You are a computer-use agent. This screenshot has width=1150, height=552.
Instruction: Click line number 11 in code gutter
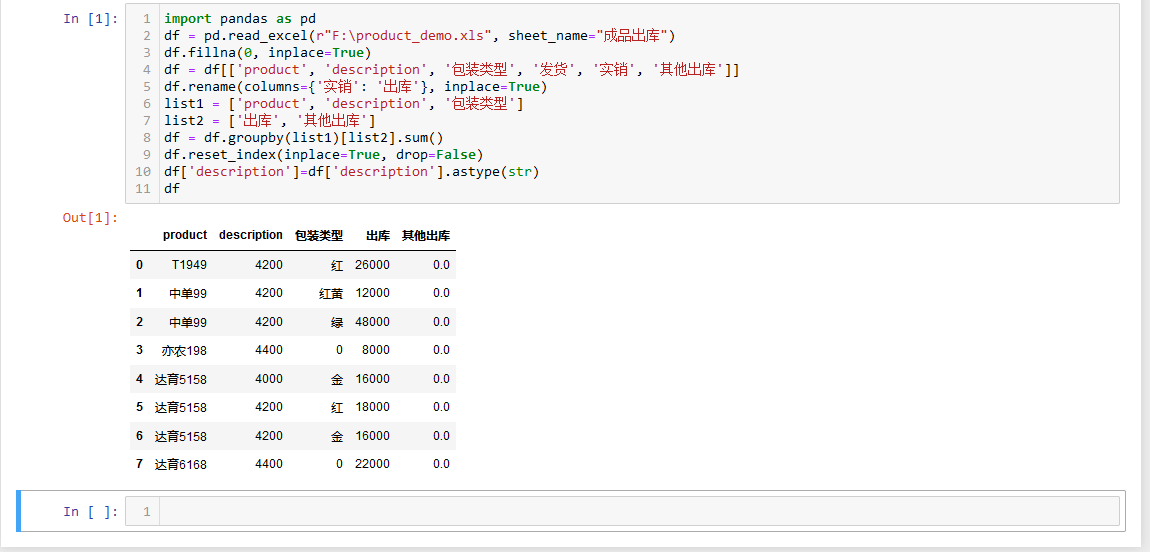click(147, 188)
